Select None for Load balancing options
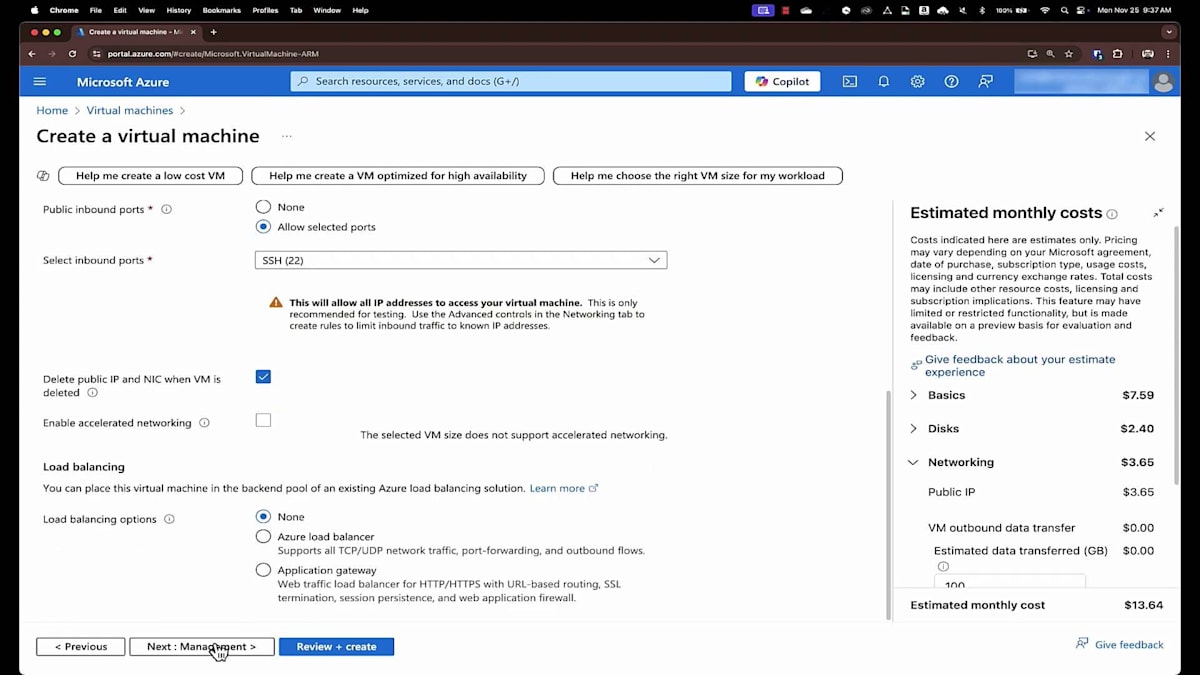 pyautogui.click(x=263, y=517)
